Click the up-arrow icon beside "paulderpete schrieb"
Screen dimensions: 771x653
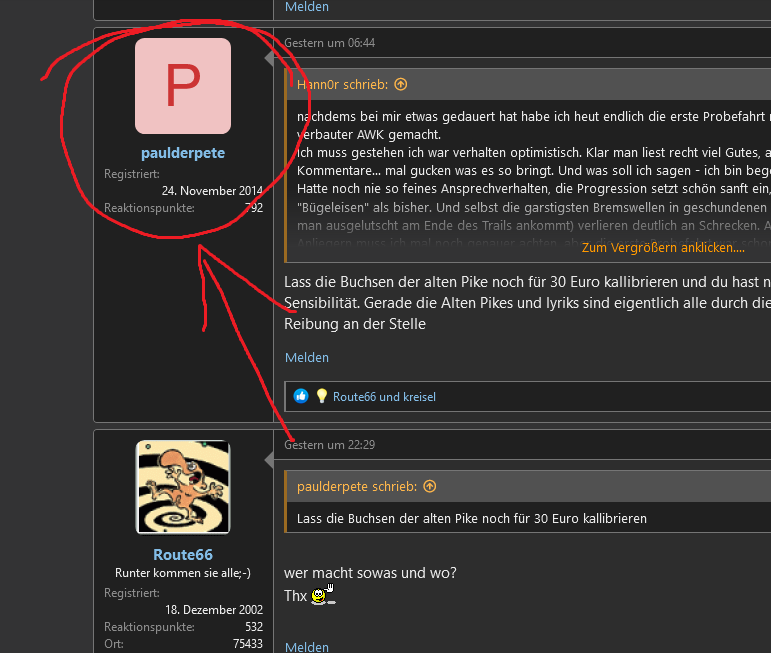pyautogui.click(x=430, y=487)
